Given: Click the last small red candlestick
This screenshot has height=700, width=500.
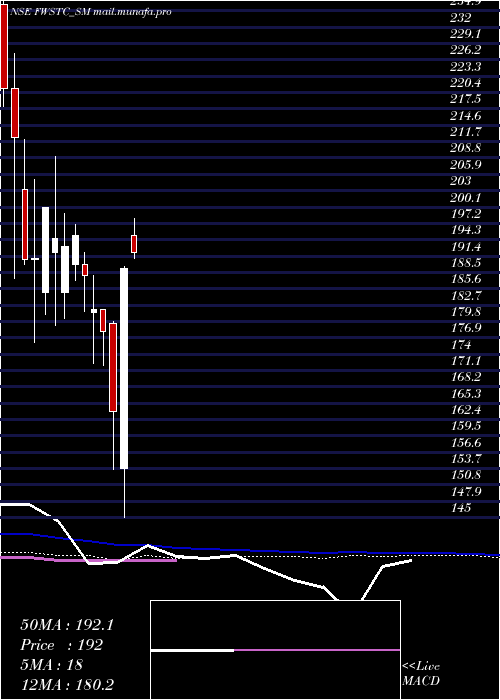Looking at the screenshot, I should click(134, 244).
